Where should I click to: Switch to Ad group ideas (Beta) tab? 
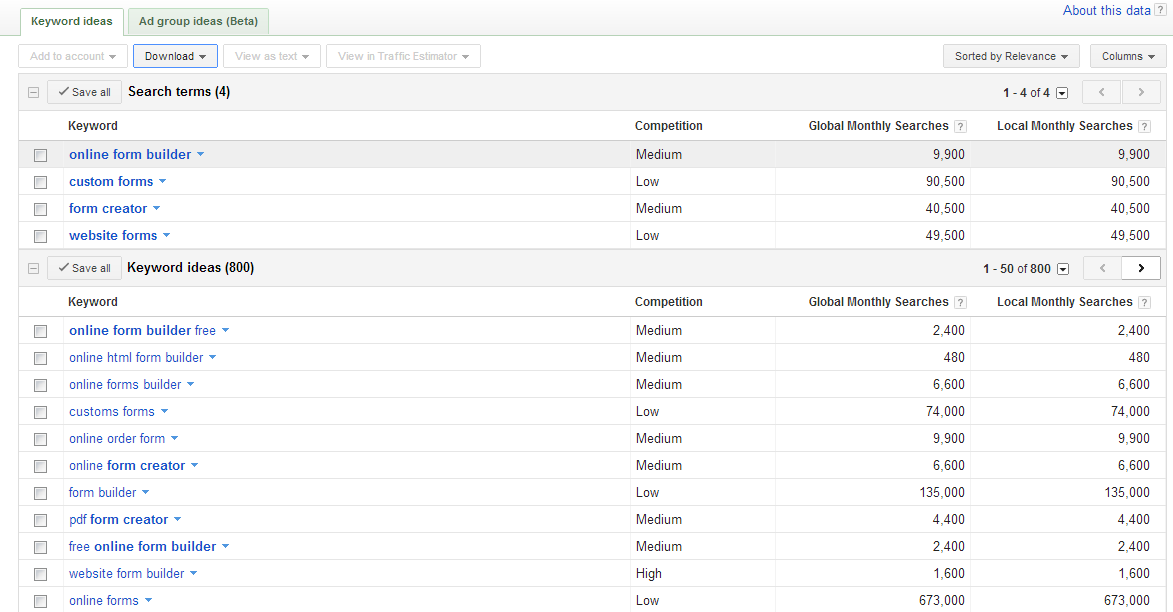[x=198, y=21]
